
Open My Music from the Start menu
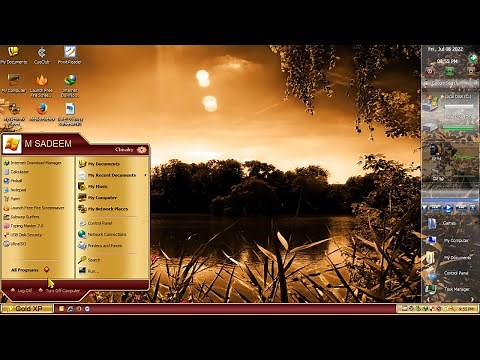click(93, 186)
